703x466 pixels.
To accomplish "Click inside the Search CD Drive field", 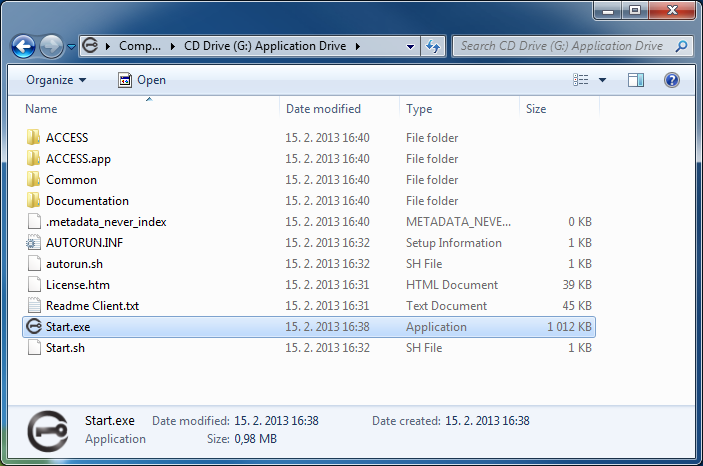I will (x=562, y=46).
